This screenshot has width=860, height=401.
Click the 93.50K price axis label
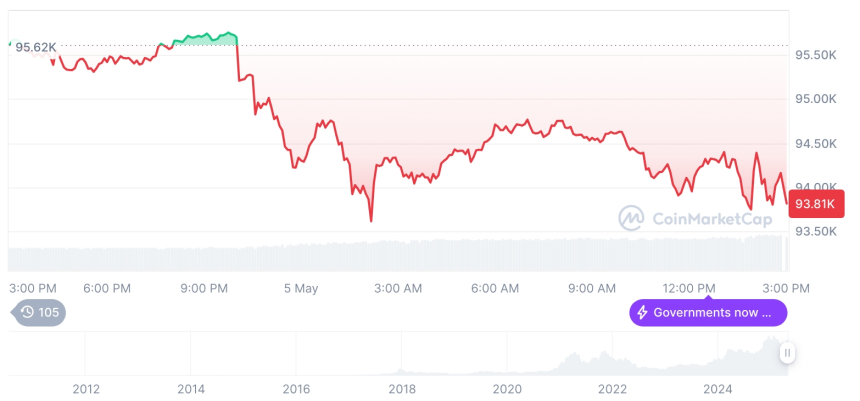click(x=815, y=232)
